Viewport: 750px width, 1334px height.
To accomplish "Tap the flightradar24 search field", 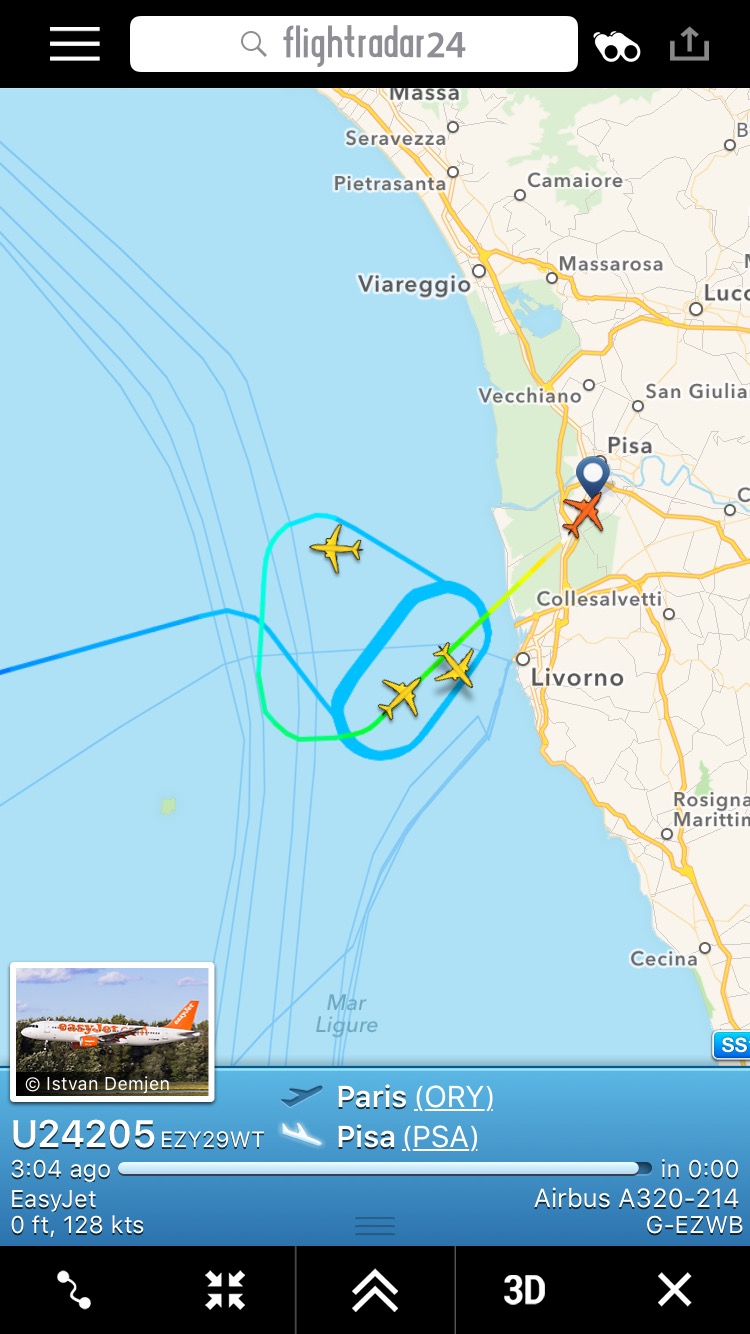I will (354, 44).
